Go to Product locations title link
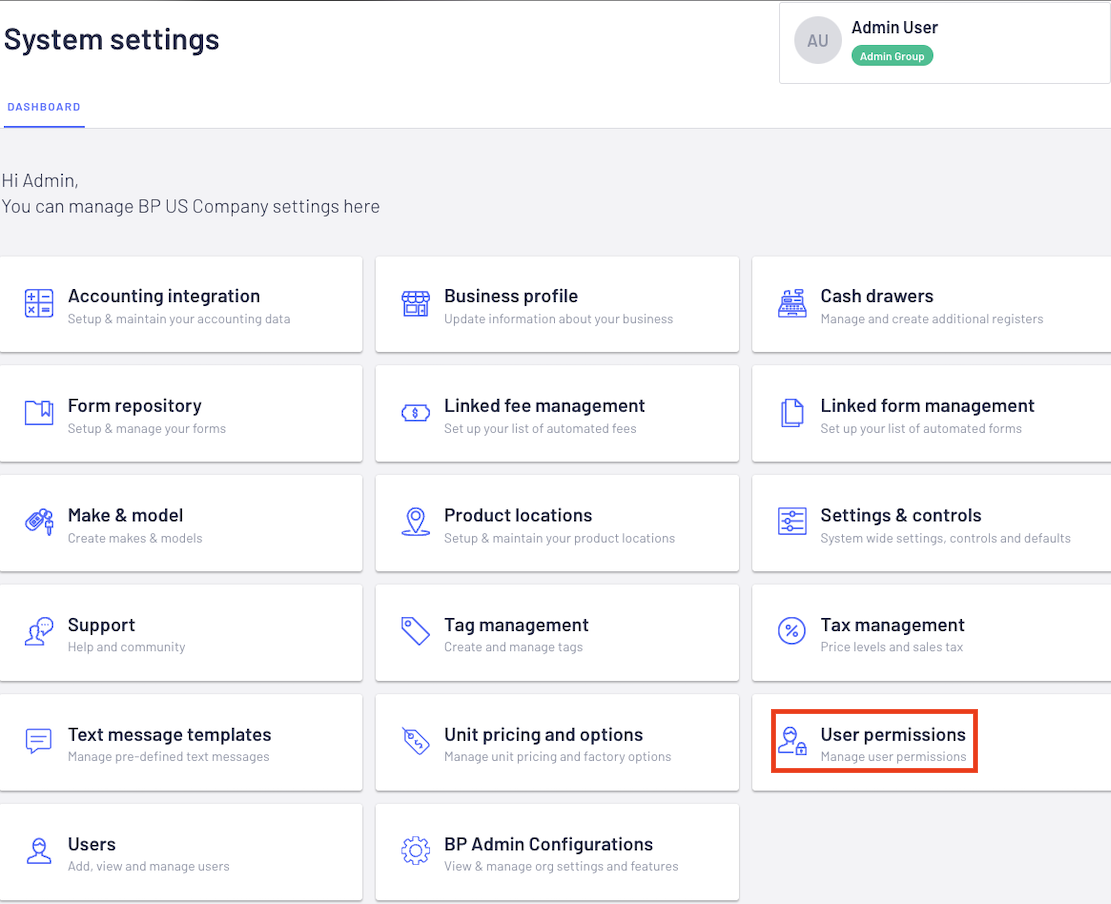The width and height of the screenshot is (1111, 904). point(518,515)
